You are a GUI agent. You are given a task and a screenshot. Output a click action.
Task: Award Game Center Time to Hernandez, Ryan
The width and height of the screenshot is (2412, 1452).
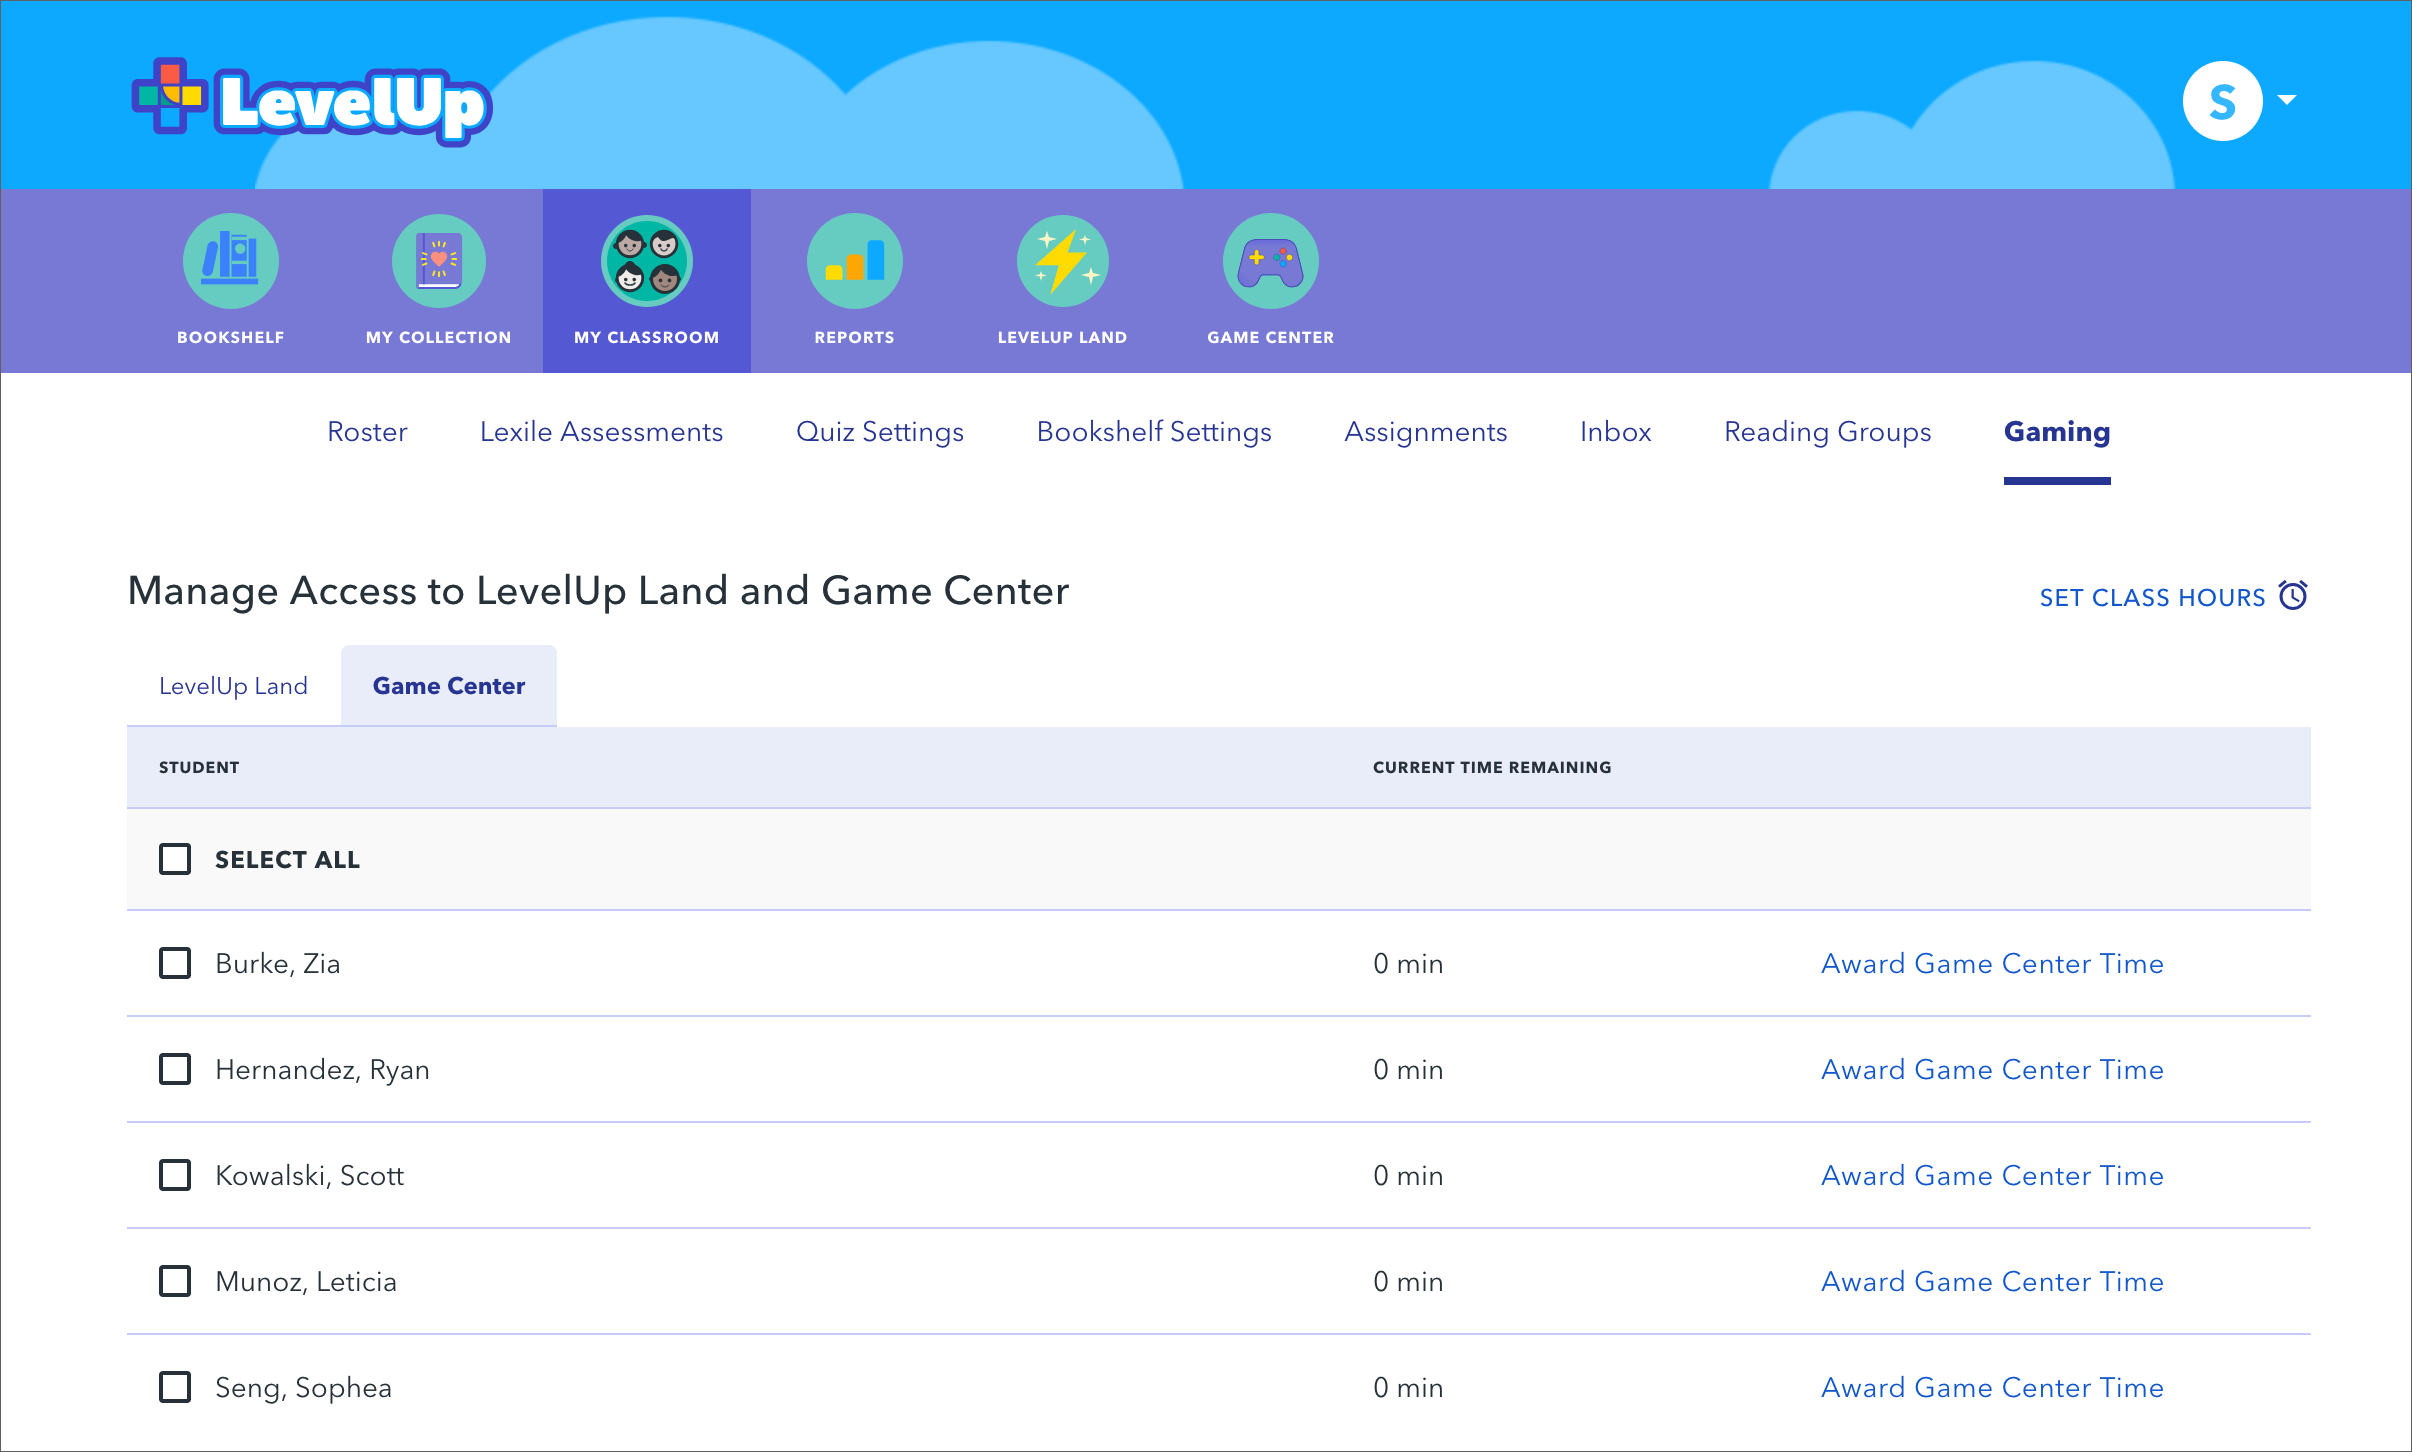(1992, 1069)
